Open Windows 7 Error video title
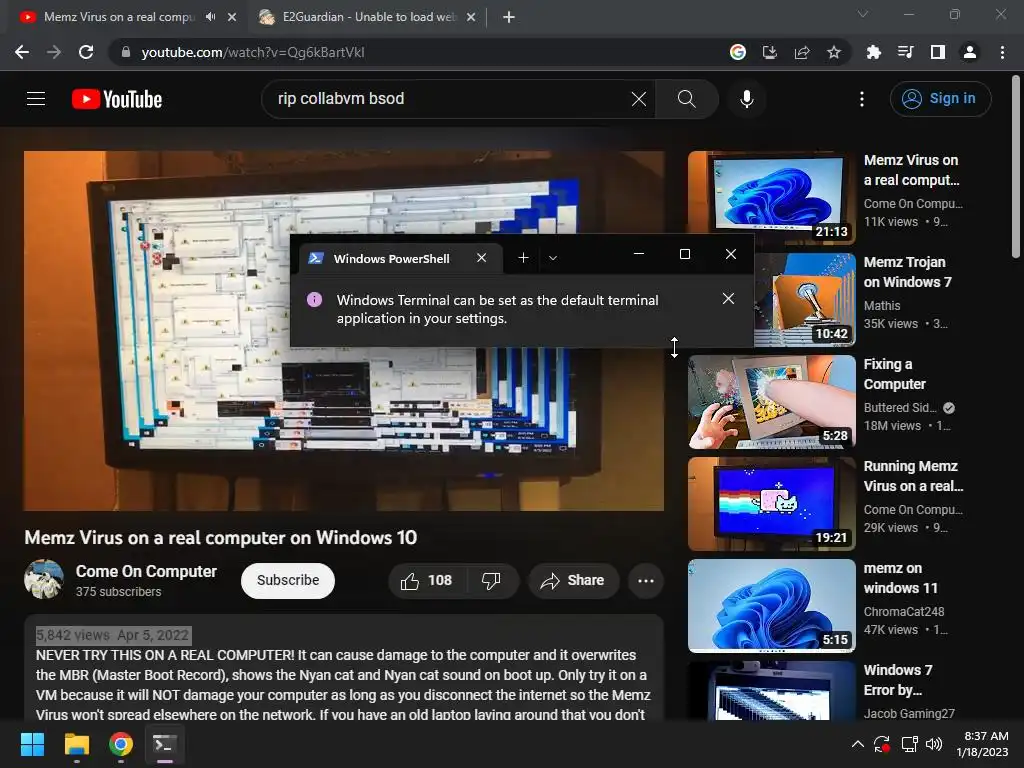The width and height of the screenshot is (1024, 768). pos(898,680)
